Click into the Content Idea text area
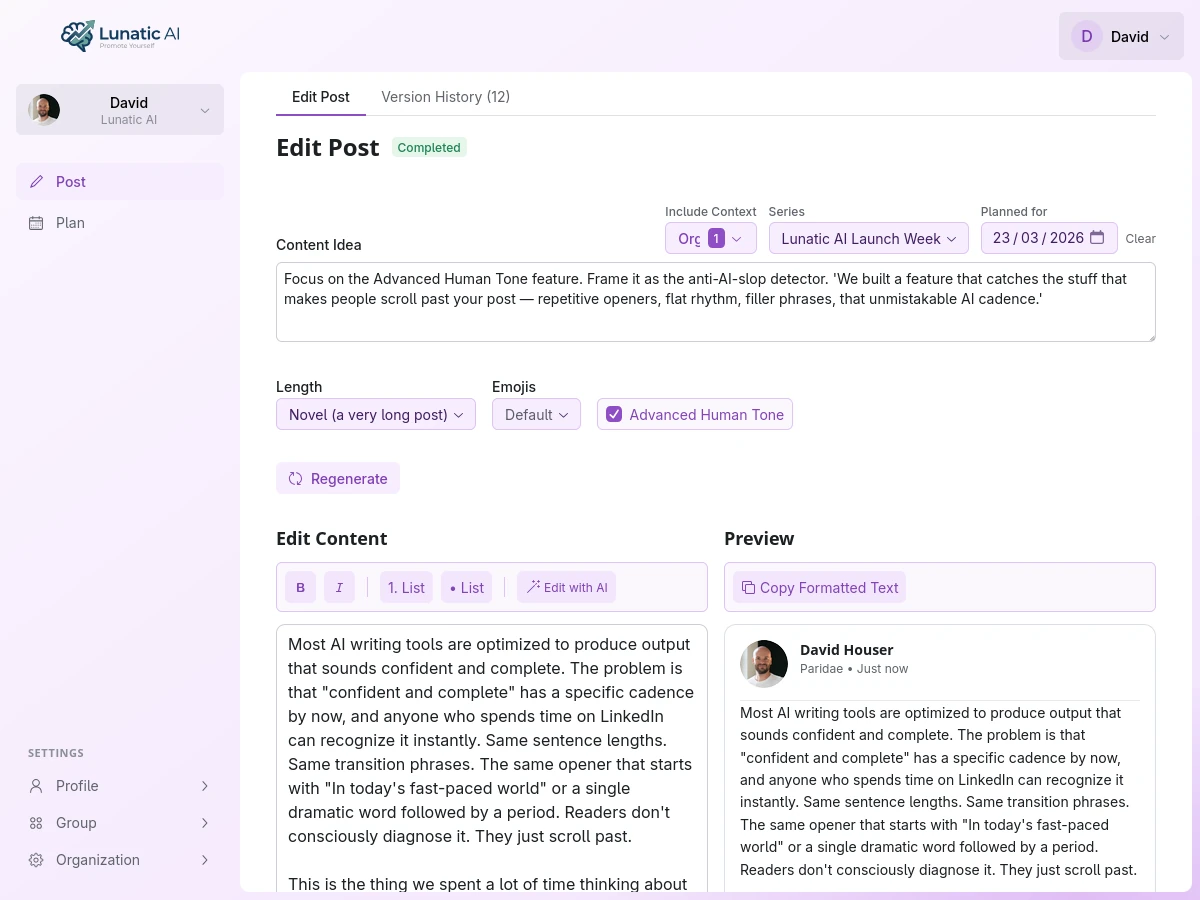Screen dimensions: 1200x900 (x=716, y=302)
